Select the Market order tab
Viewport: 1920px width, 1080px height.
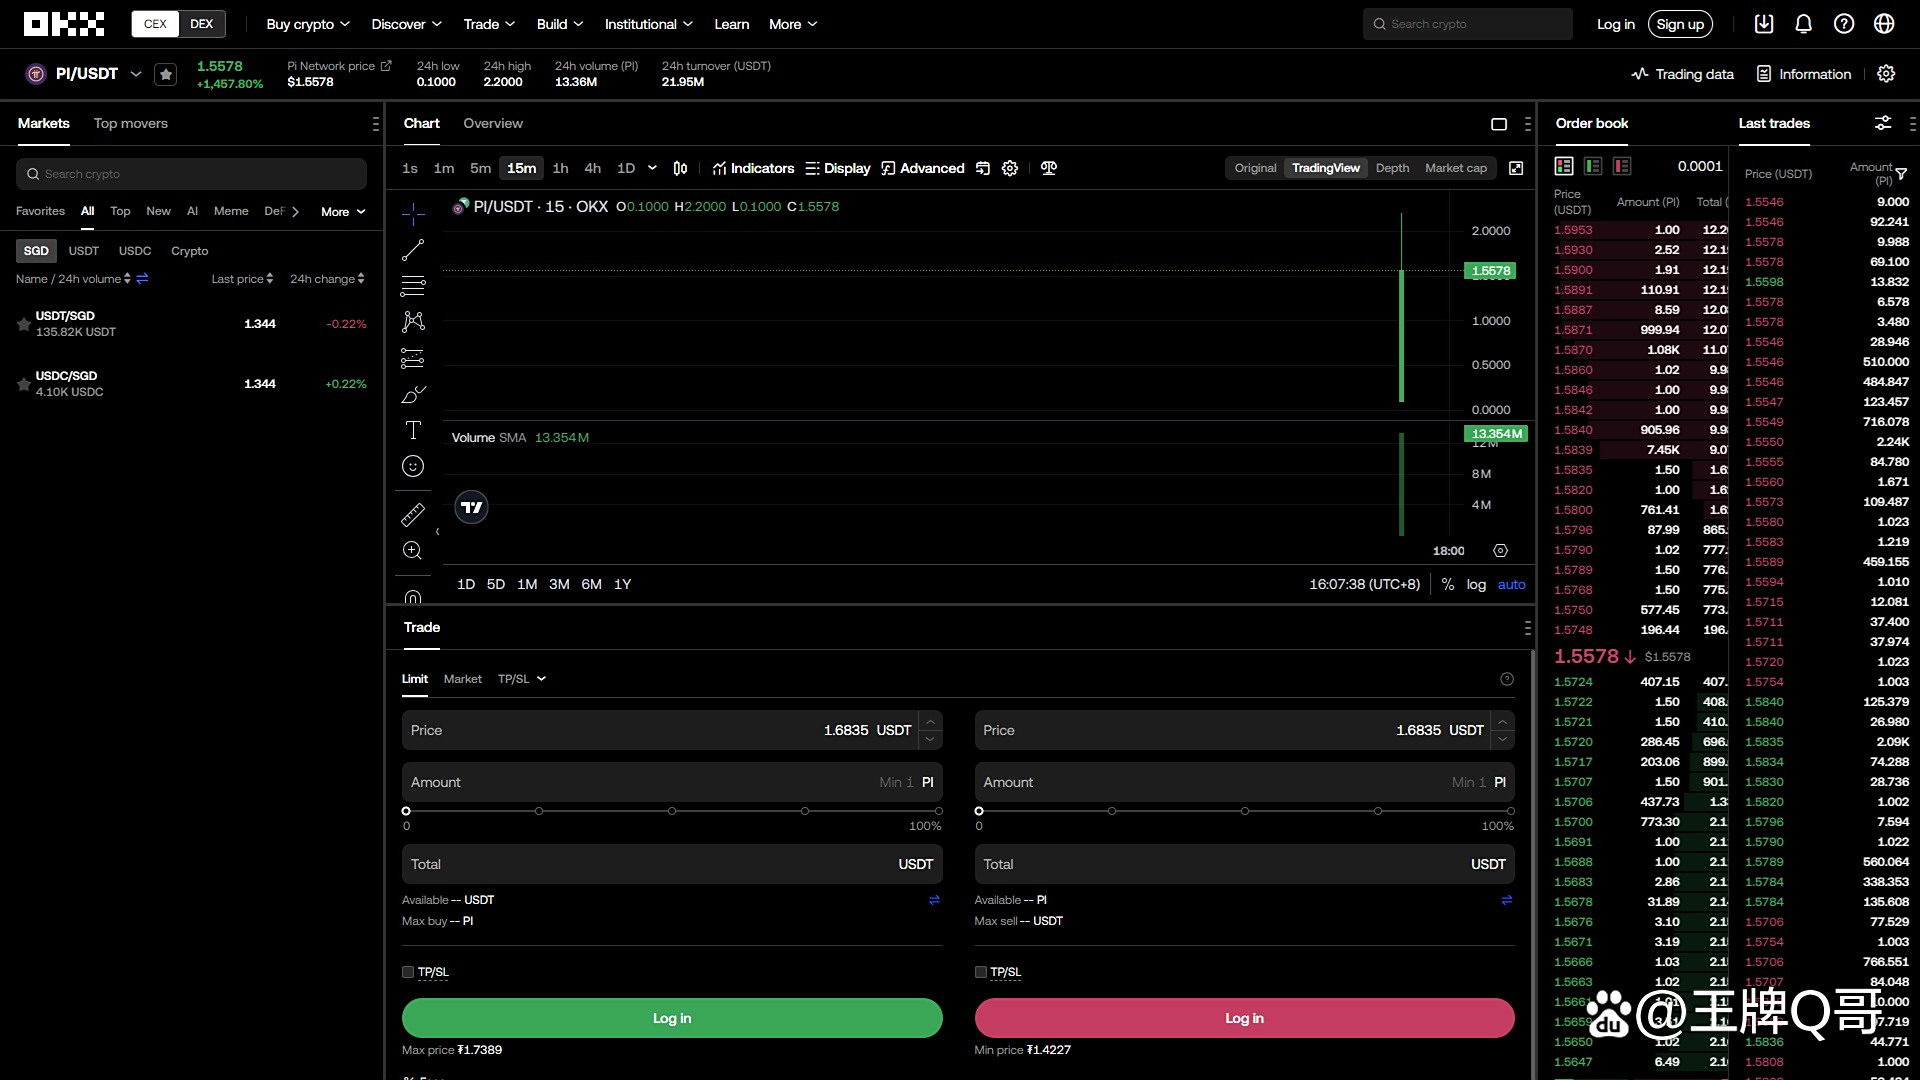point(463,679)
